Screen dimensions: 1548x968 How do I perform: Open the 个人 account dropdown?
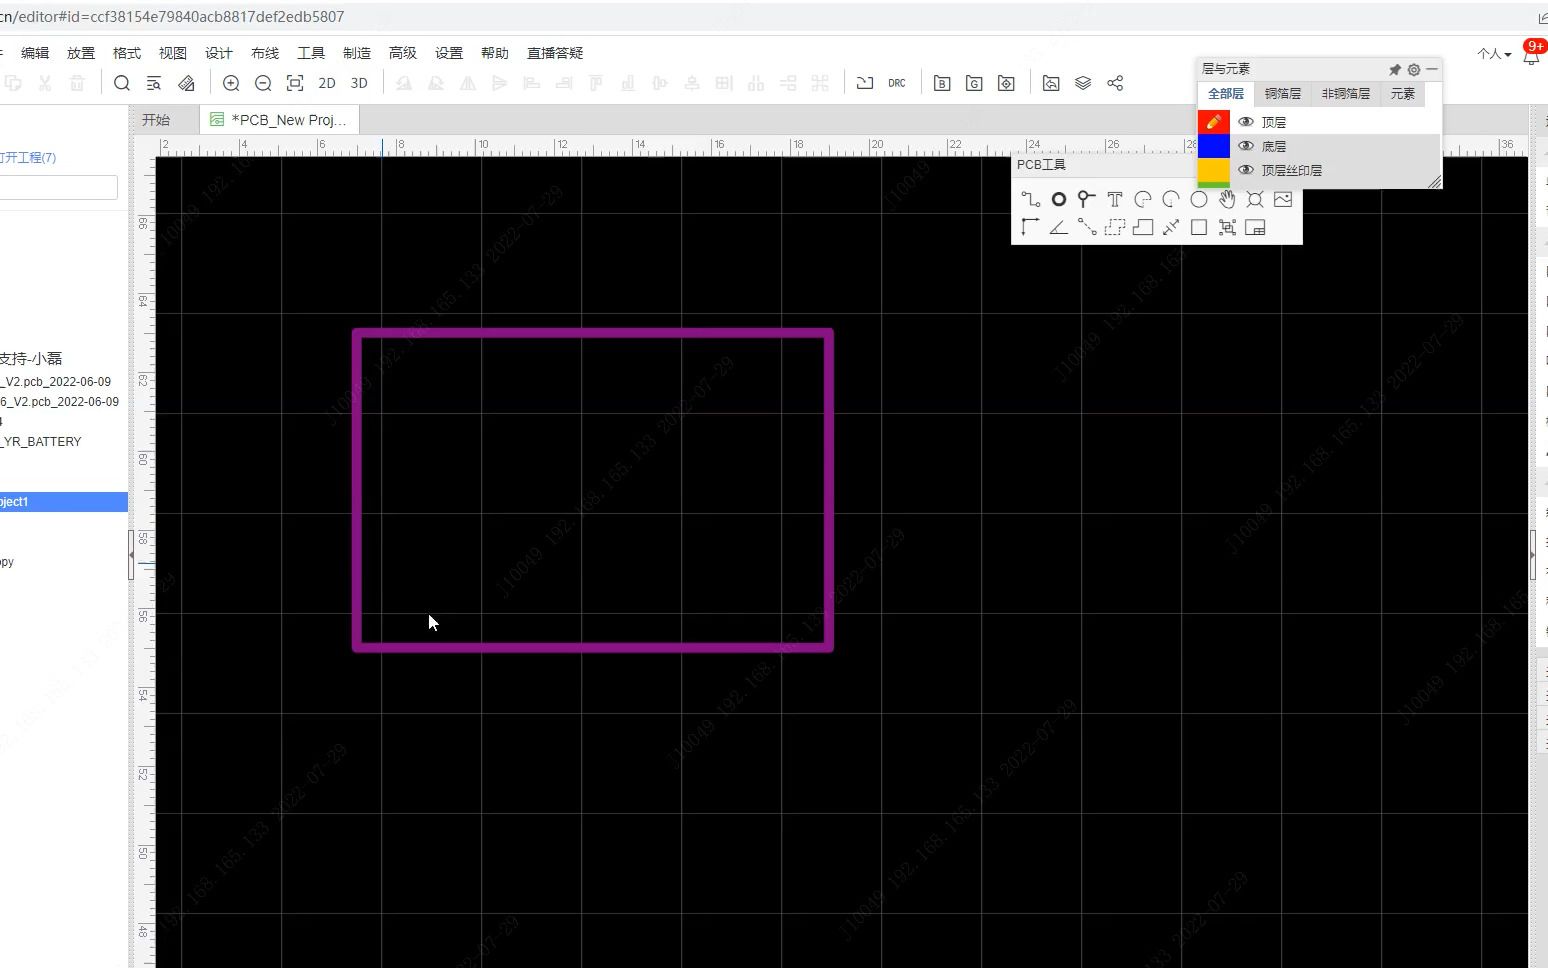(1494, 54)
